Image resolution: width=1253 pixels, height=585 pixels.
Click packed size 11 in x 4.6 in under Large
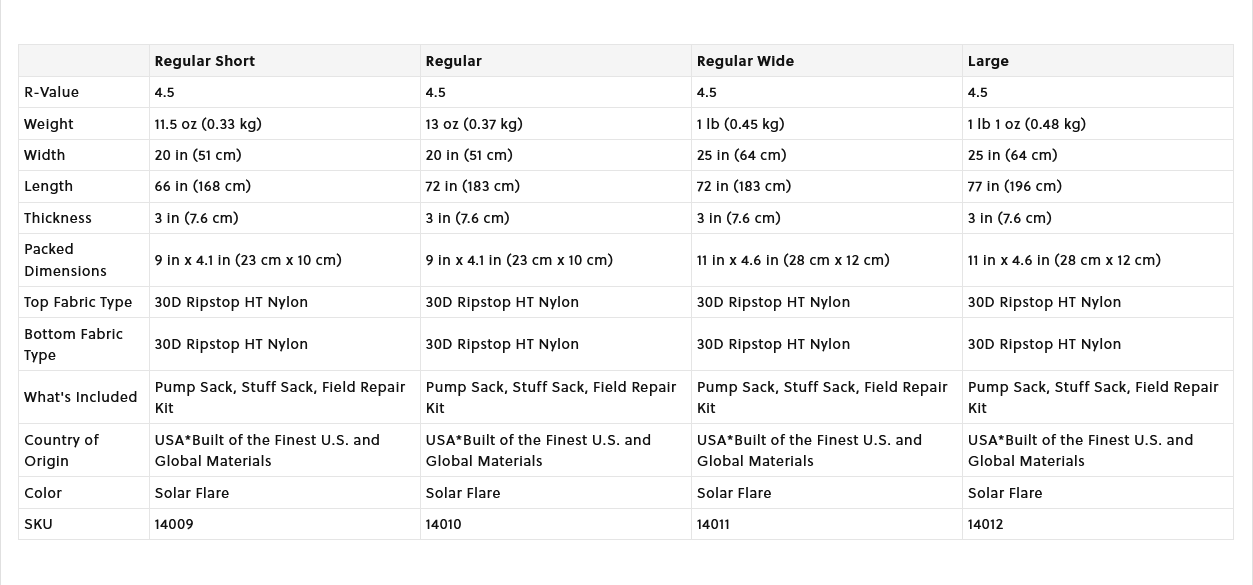tap(1064, 260)
